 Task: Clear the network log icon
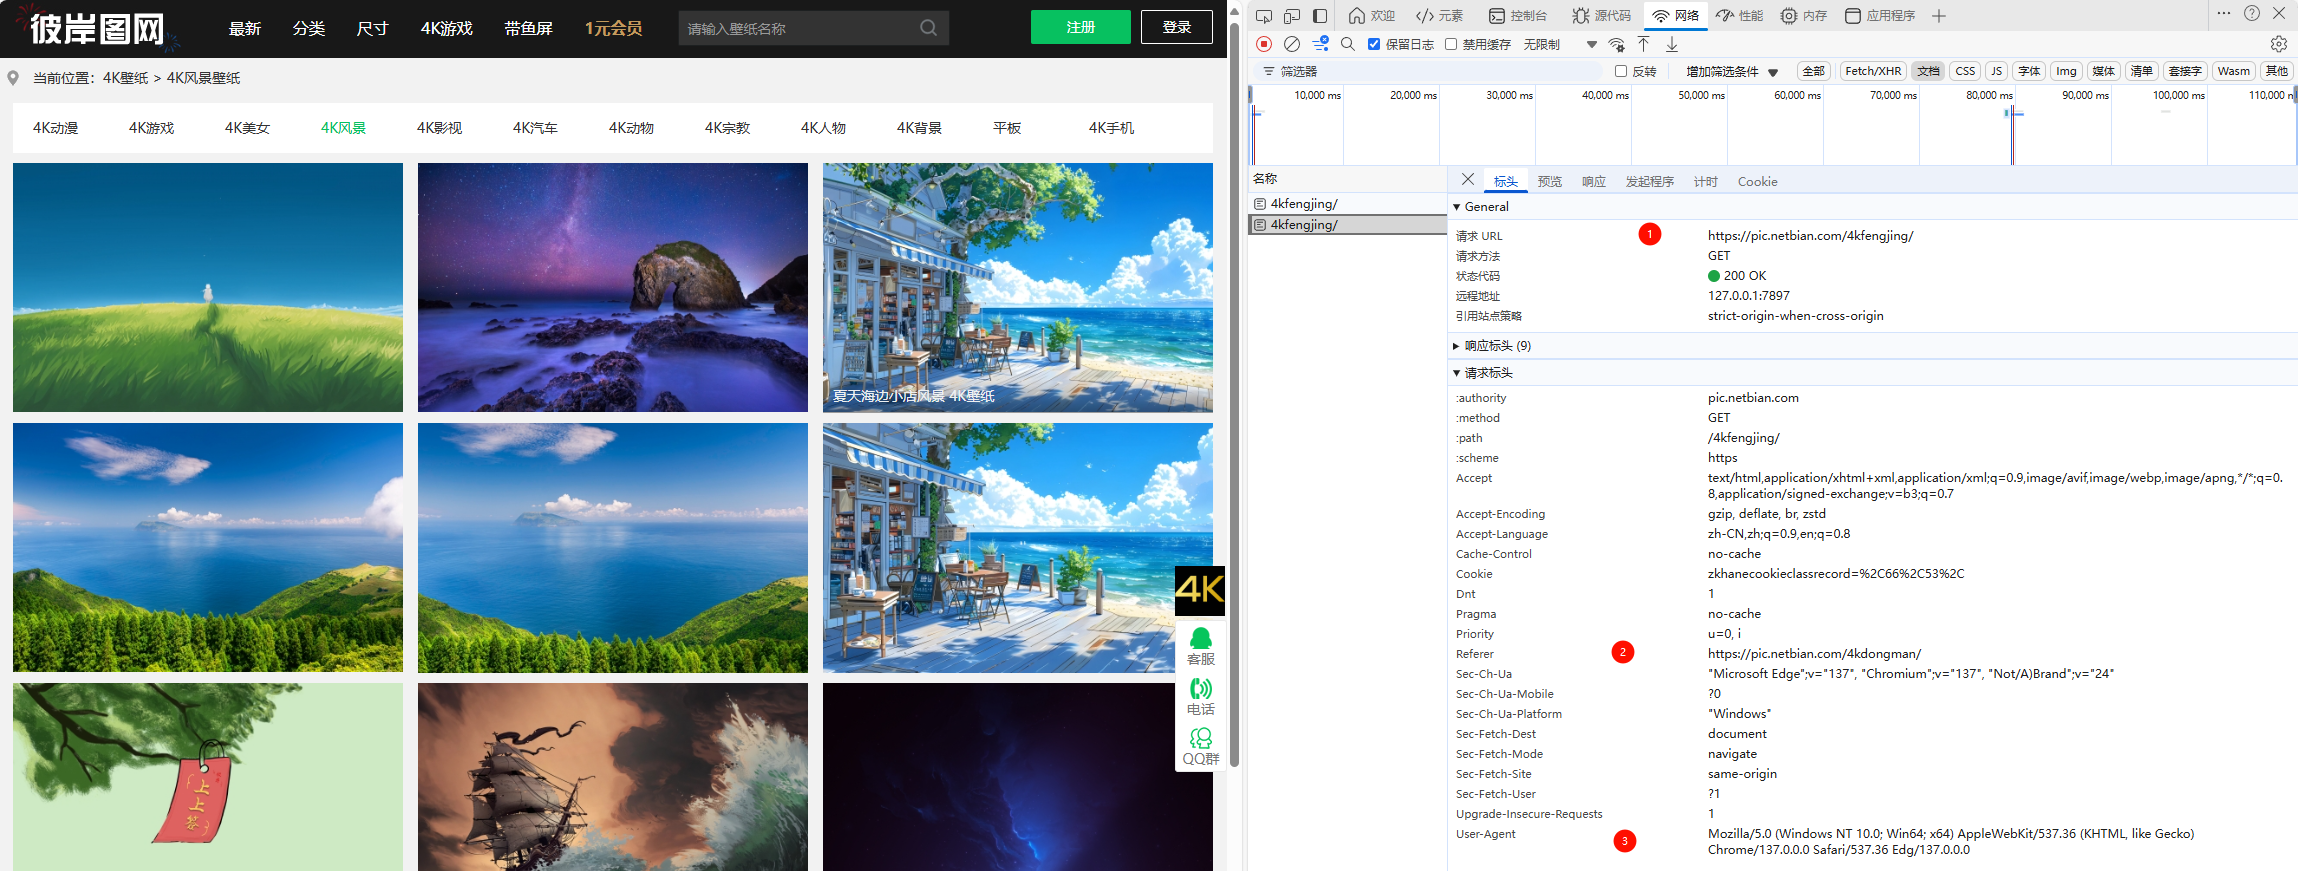(1292, 44)
